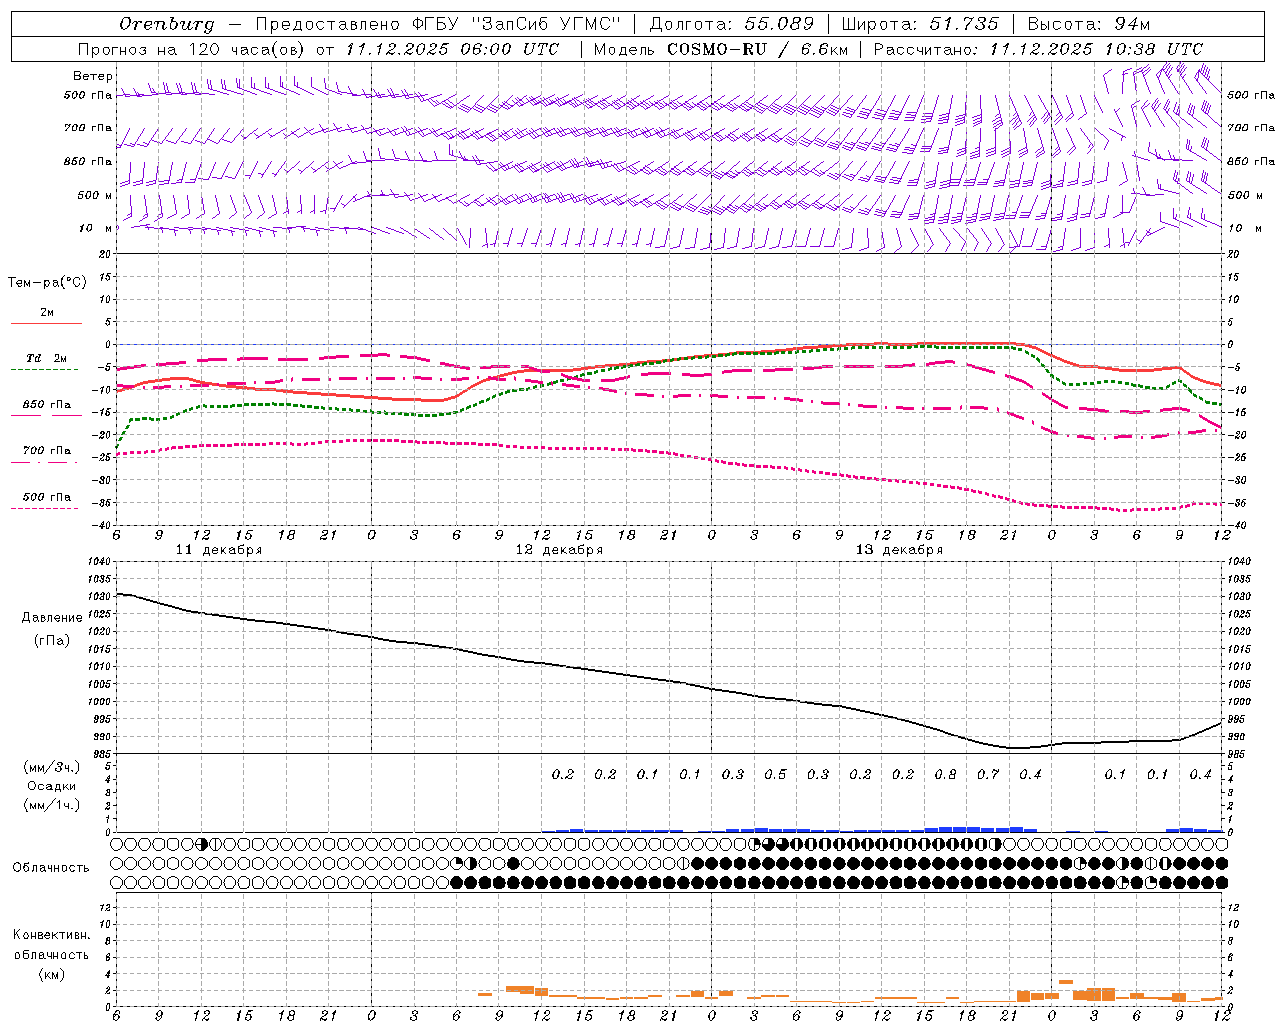Select the "Облачность" cloud cover label
Screen dimensions: 1280x1024
coord(51,868)
